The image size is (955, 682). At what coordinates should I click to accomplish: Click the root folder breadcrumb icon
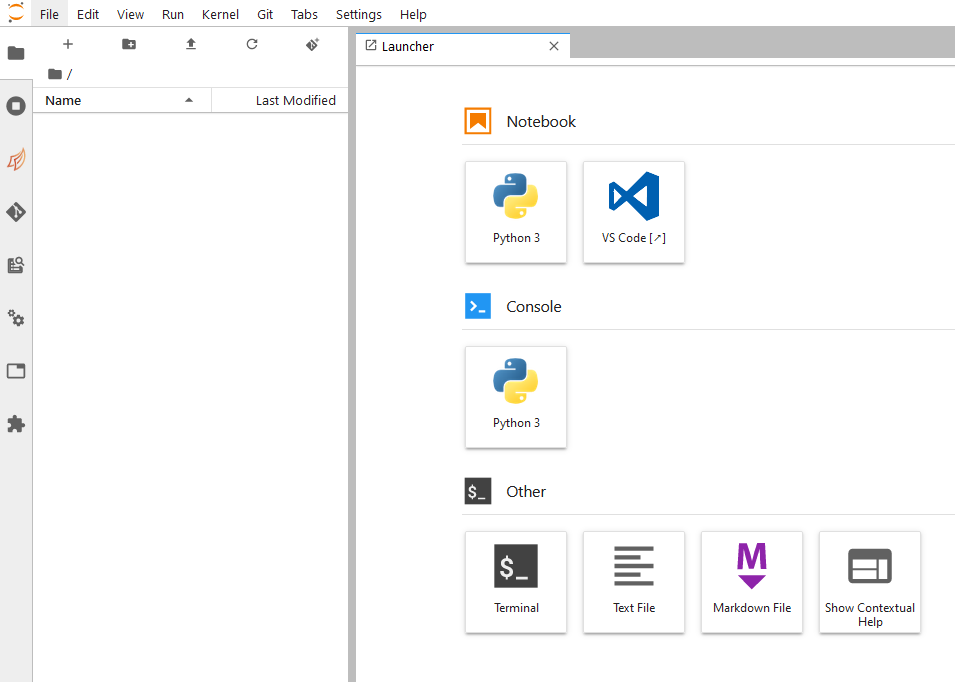55,74
